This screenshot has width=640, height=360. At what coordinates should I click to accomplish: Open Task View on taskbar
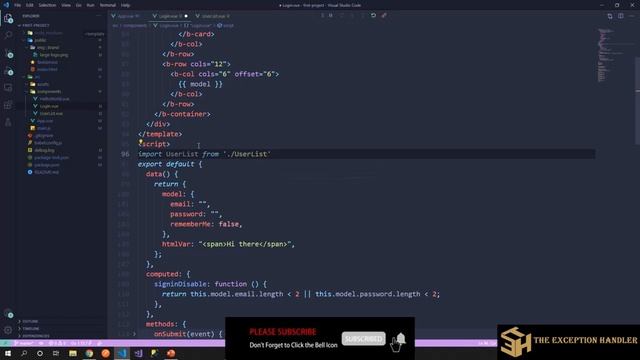(56, 353)
